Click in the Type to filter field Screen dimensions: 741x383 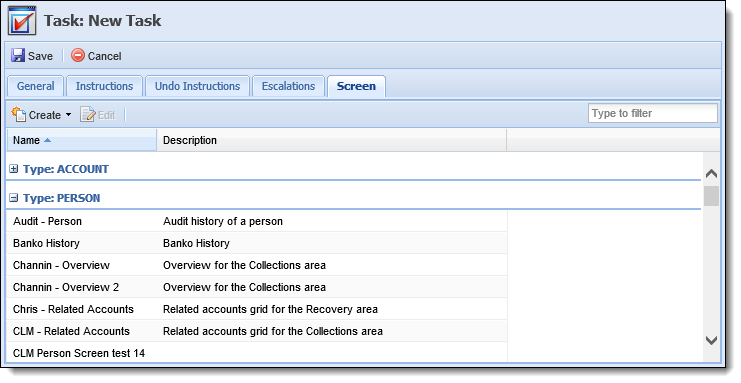point(653,113)
